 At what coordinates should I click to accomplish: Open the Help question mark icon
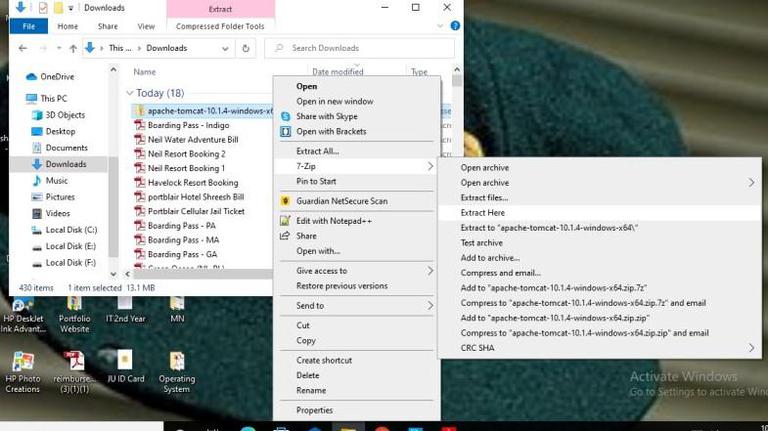tap(455, 26)
